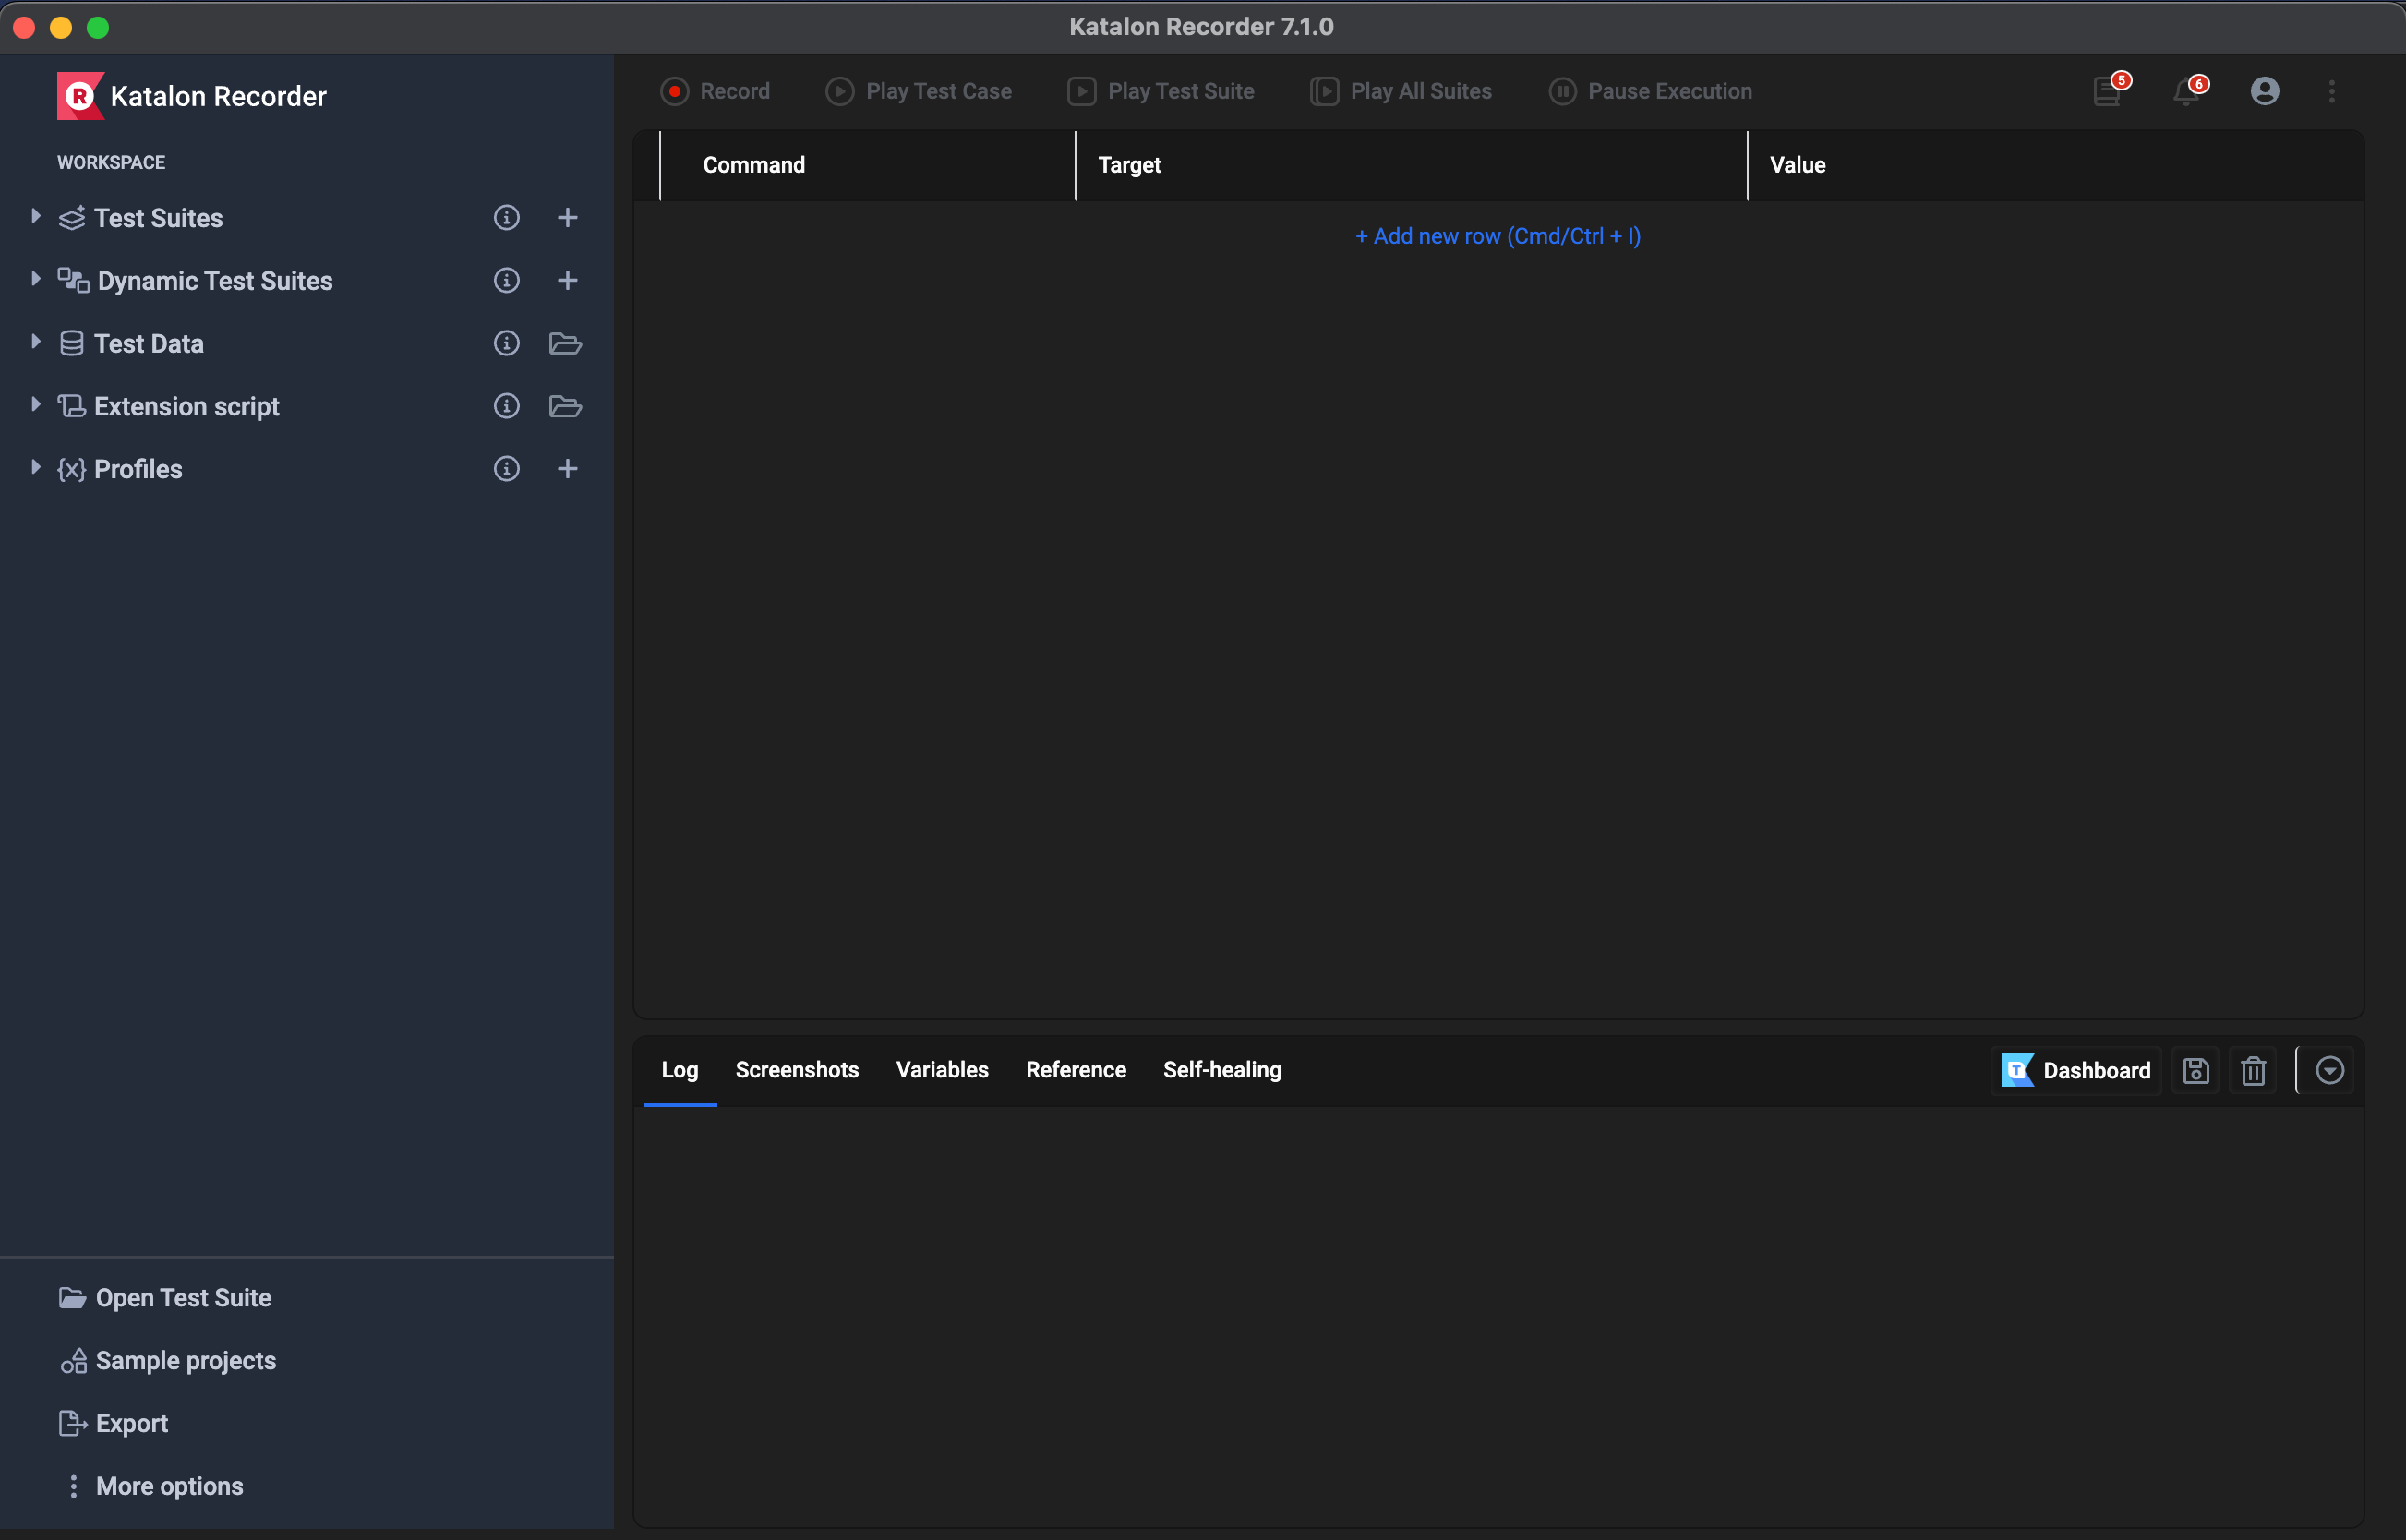2406x1540 pixels.
Task: Switch to the Reference tab
Action: point(1076,1070)
